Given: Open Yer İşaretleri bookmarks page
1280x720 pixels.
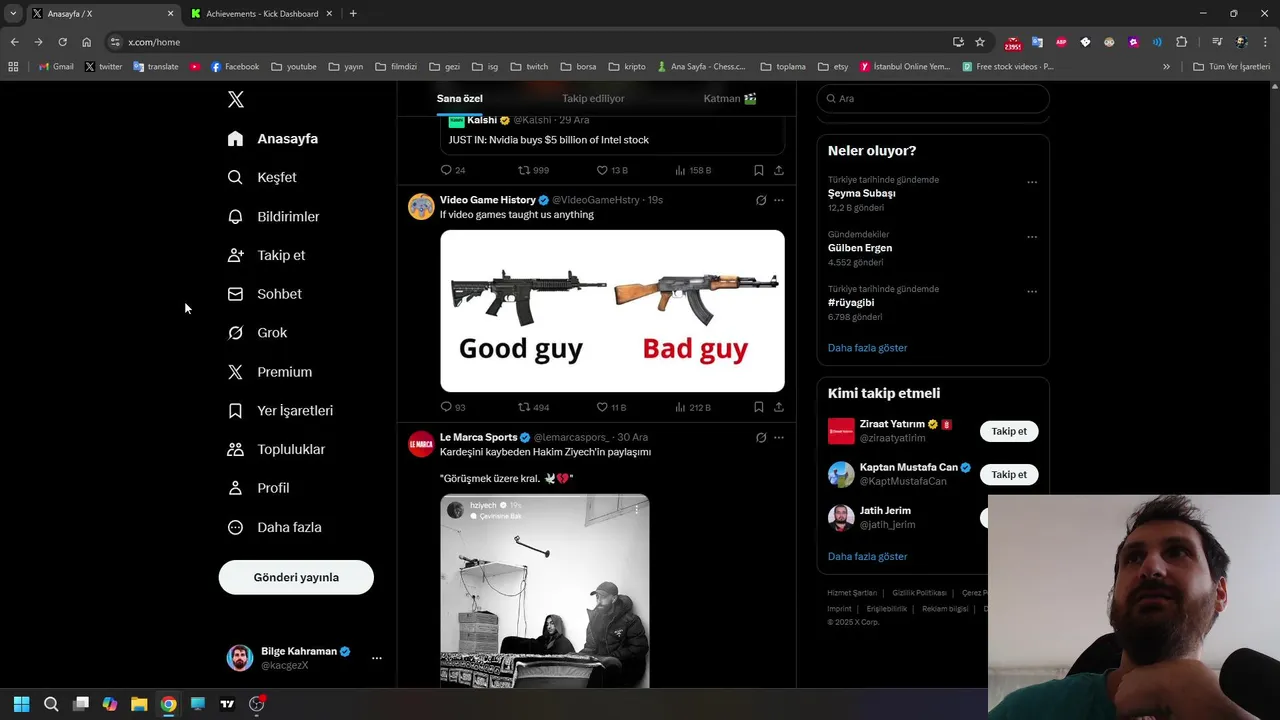Looking at the screenshot, I should (x=280, y=411).
